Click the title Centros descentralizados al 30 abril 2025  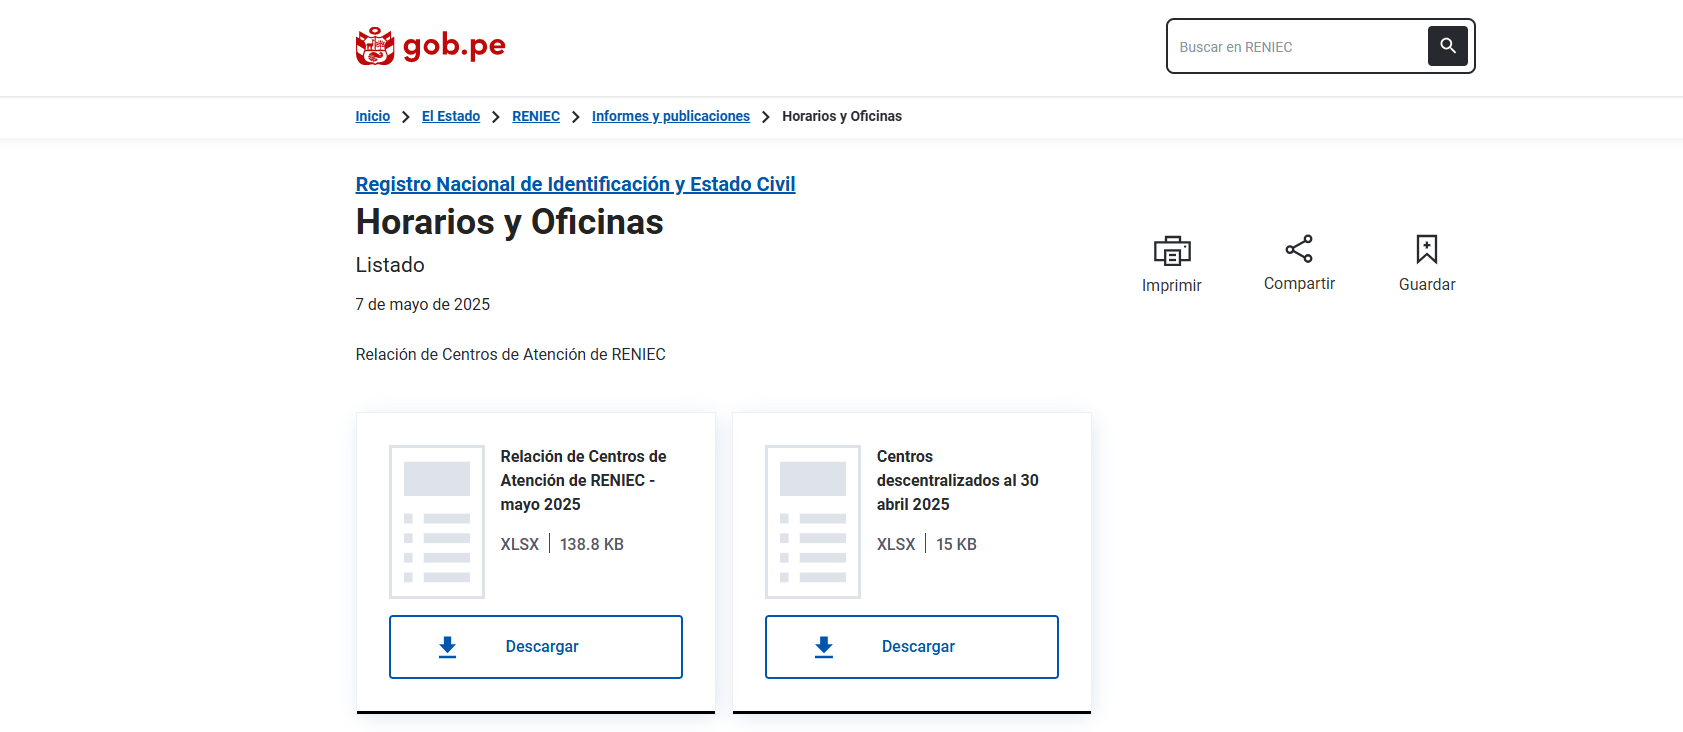point(958,480)
